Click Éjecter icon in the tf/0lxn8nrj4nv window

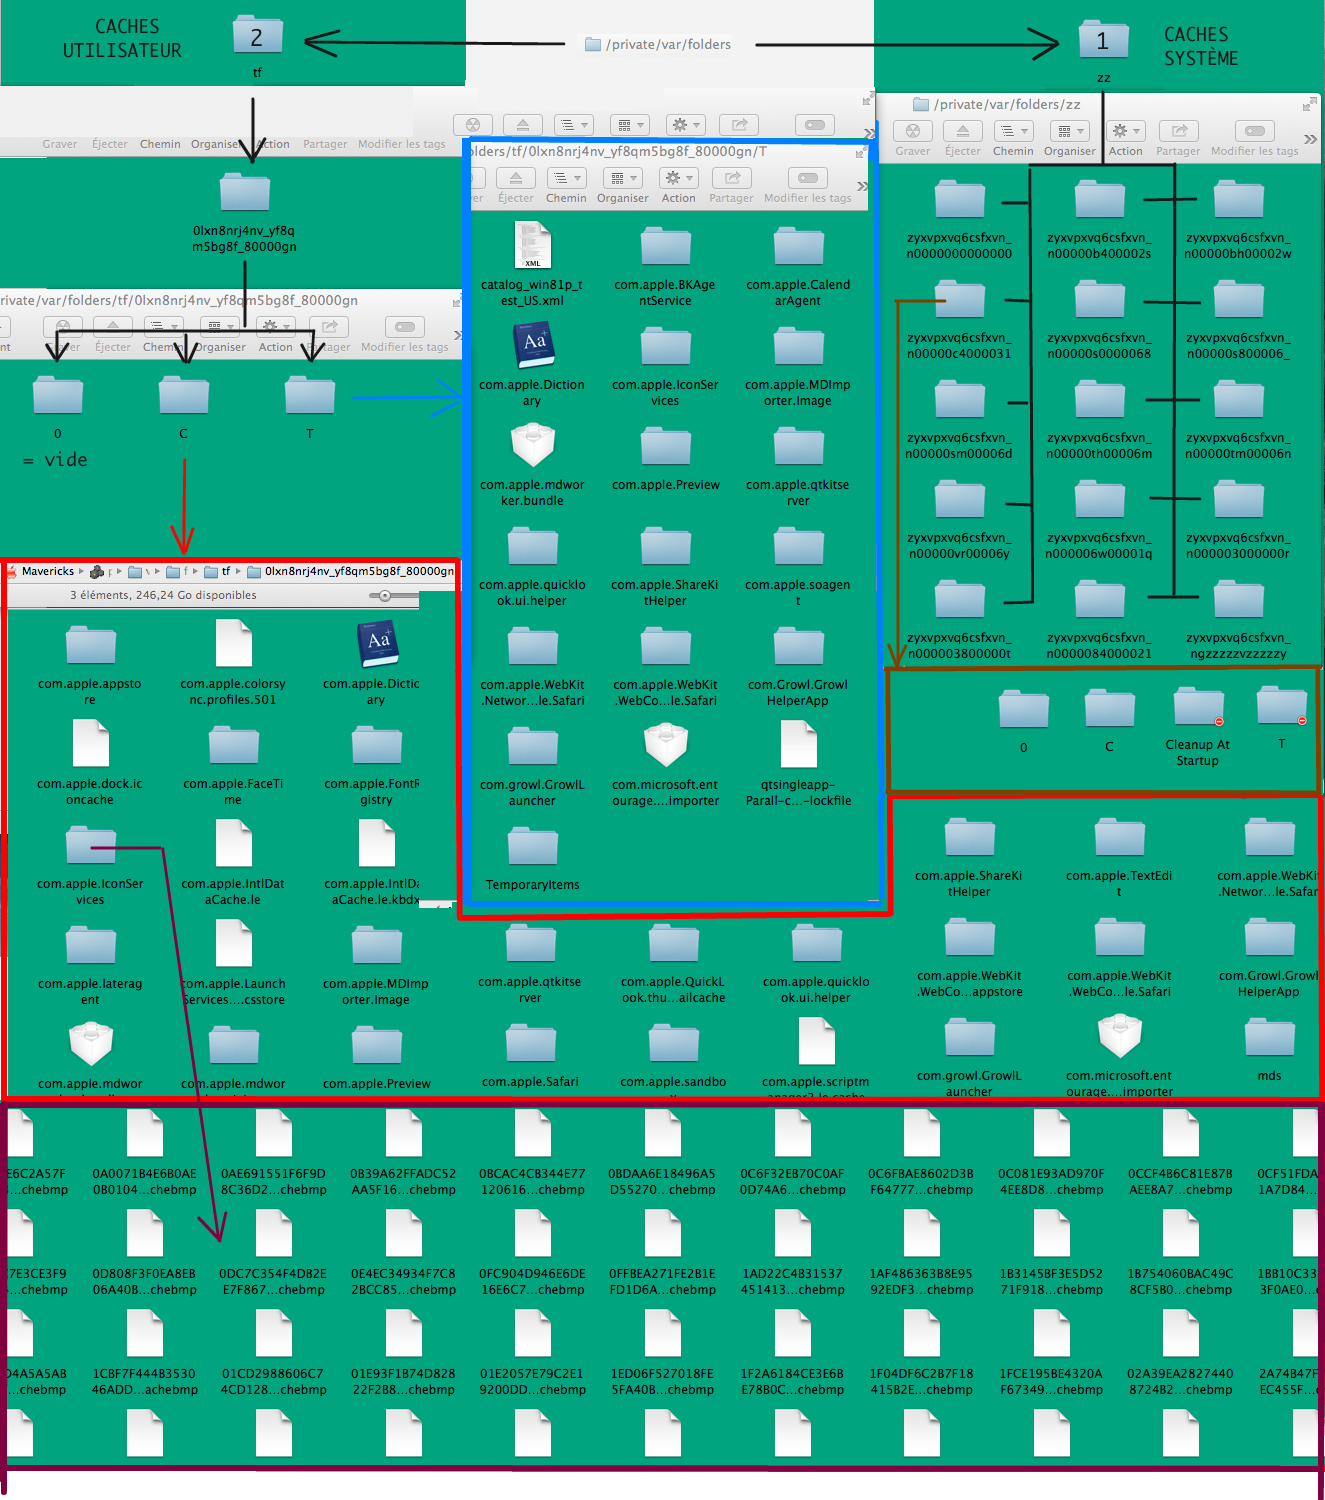click(113, 327)
